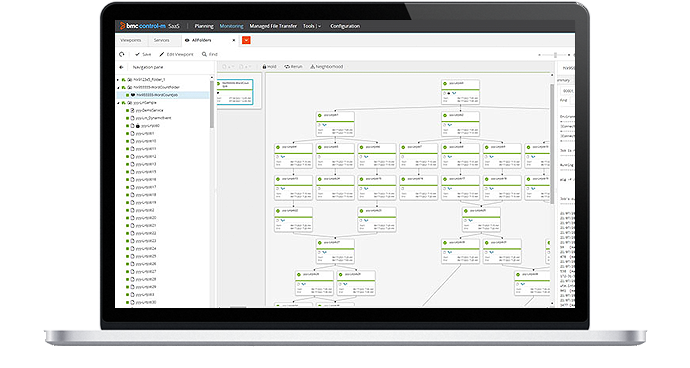Click the Hold action button
The image size is (690, 368).
[269, 66]
